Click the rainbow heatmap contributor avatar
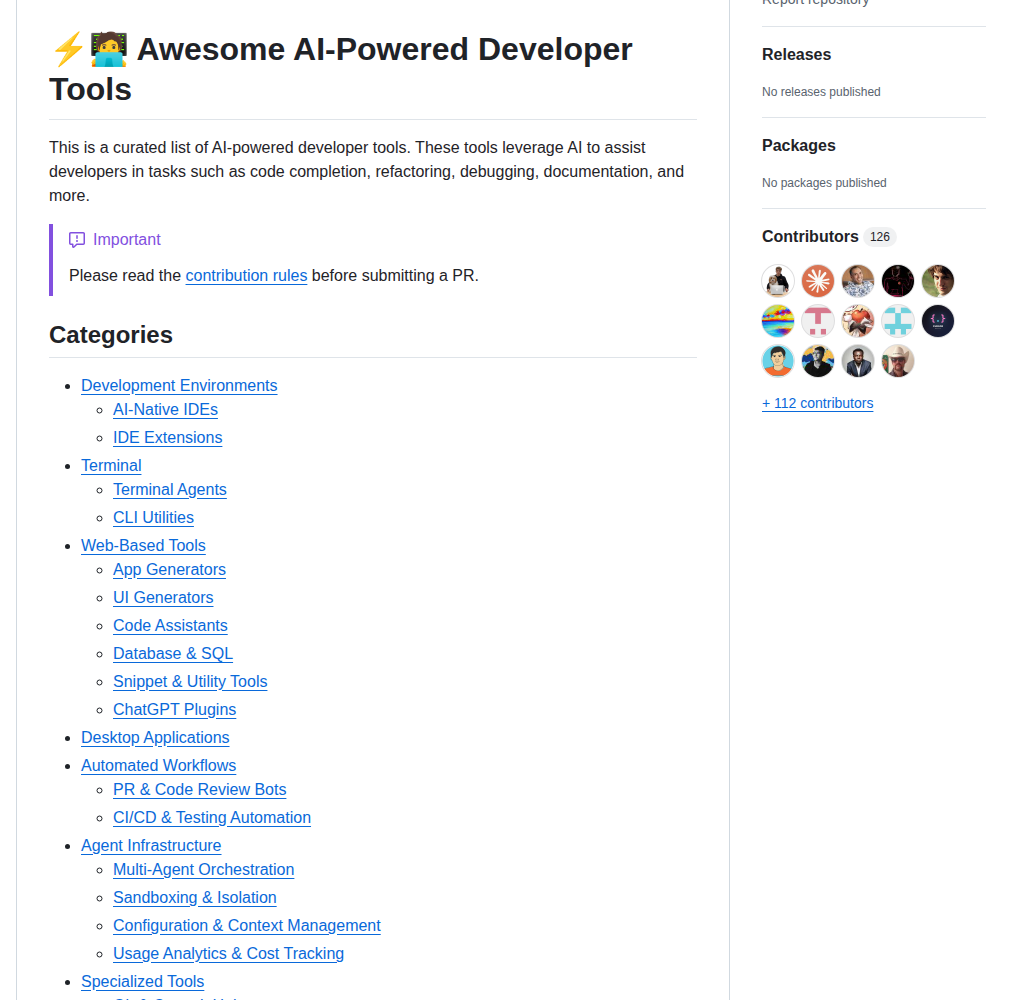Viewport: 1010px width, 1000px height. 778,321
